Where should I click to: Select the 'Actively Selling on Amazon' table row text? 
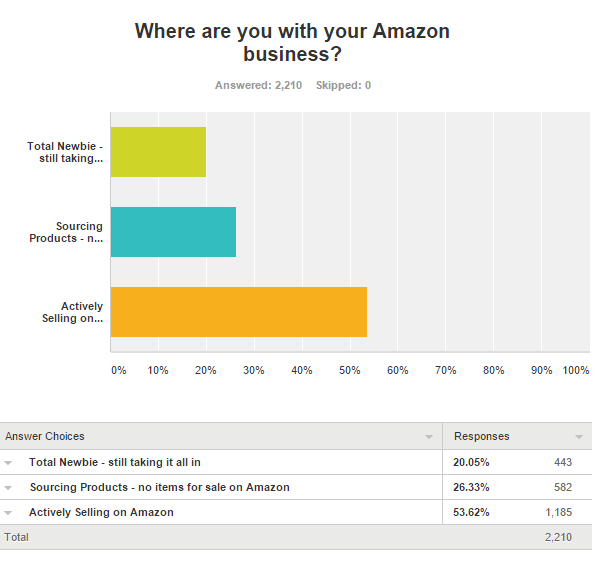click(101, 512)
